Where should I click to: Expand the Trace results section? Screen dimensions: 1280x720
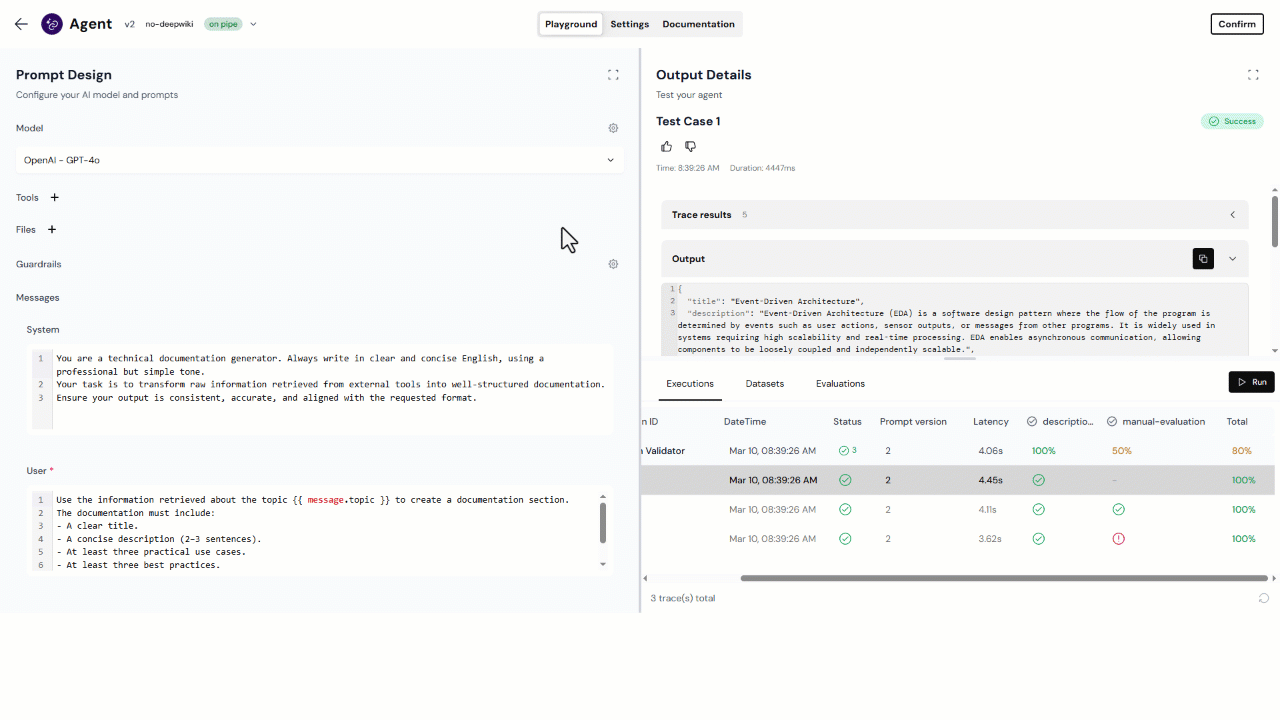coord(1232,215)
